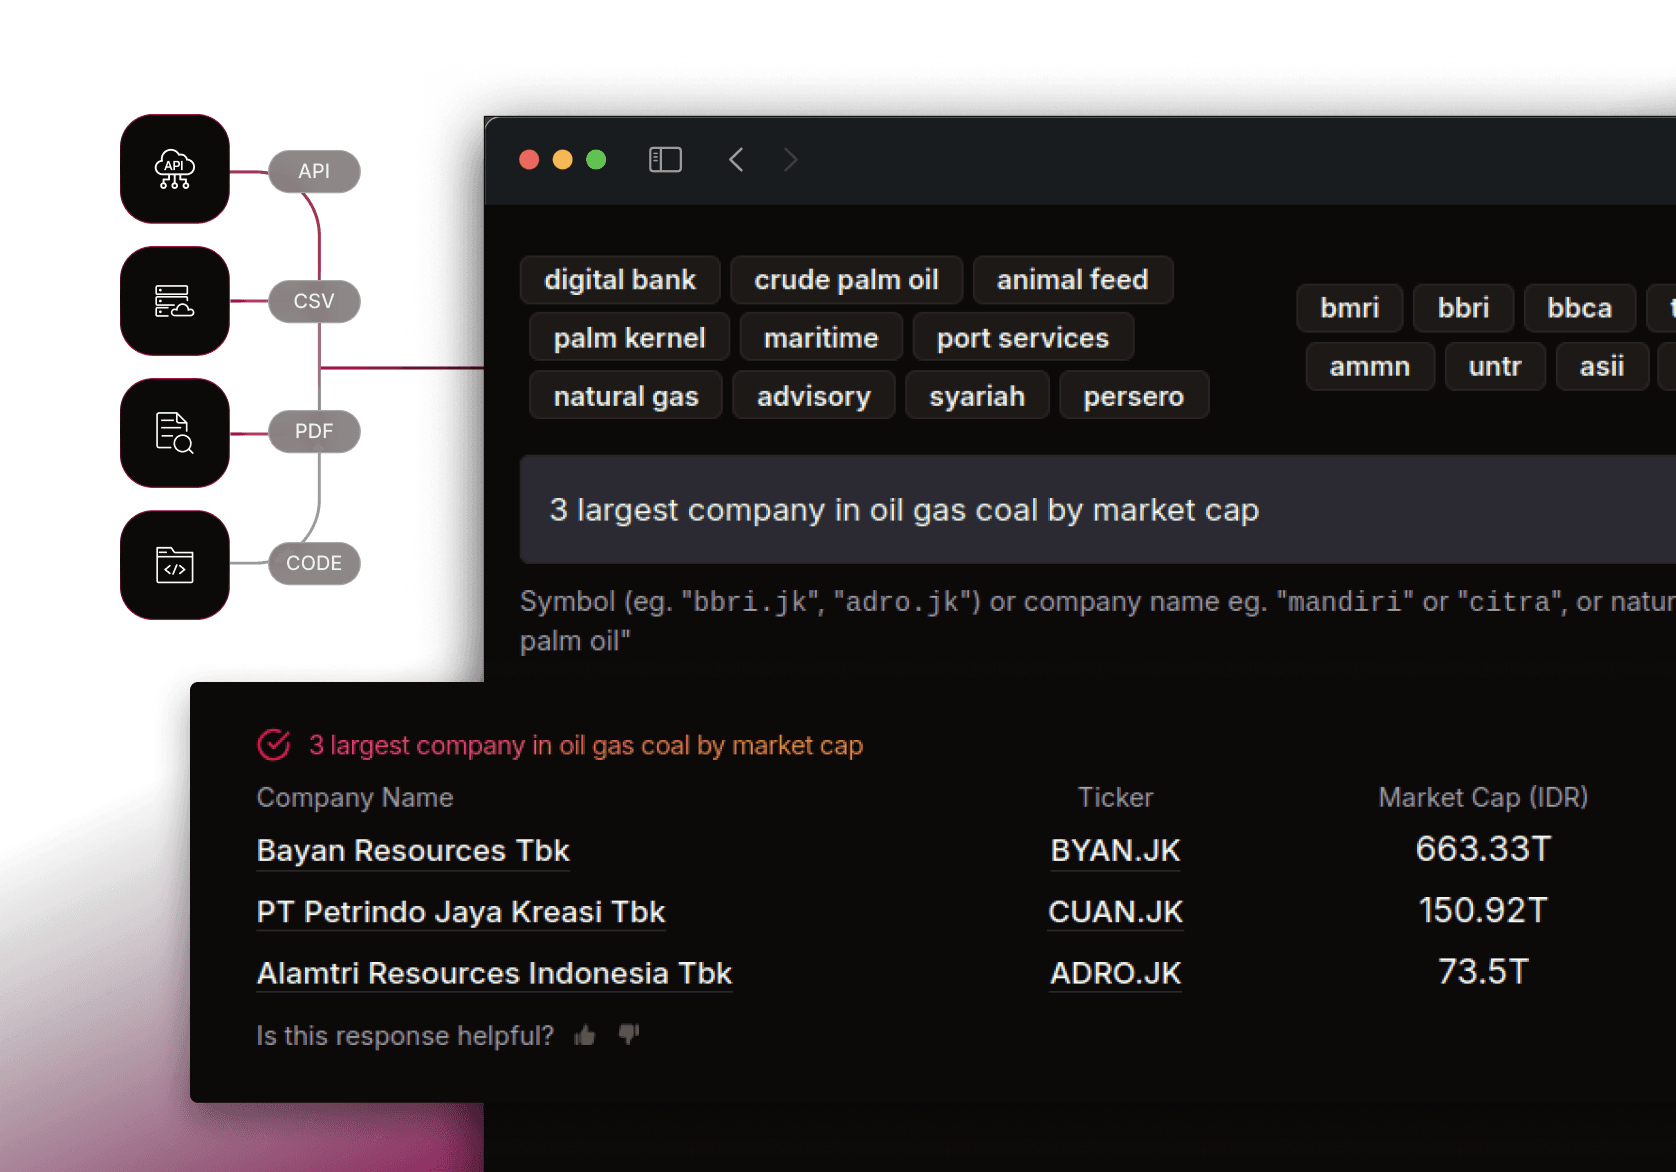Viewport: 1676px width, 1172px height.
Task: Select the PDF label pill
Action: (x=314, y=431)
